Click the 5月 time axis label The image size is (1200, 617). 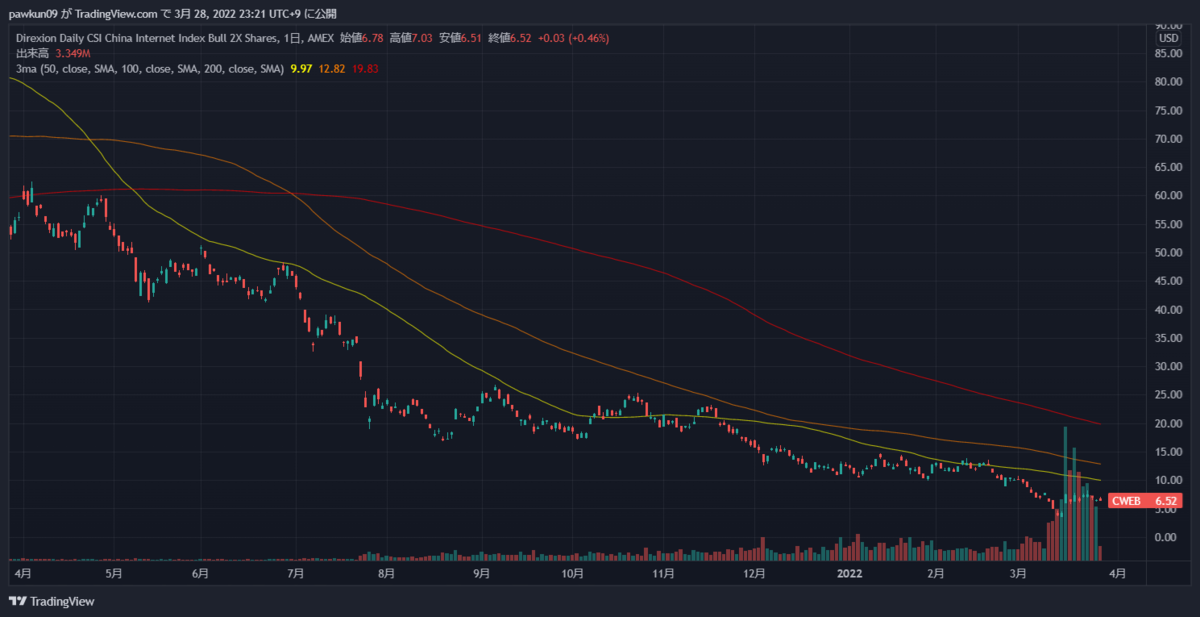point(113,574)
